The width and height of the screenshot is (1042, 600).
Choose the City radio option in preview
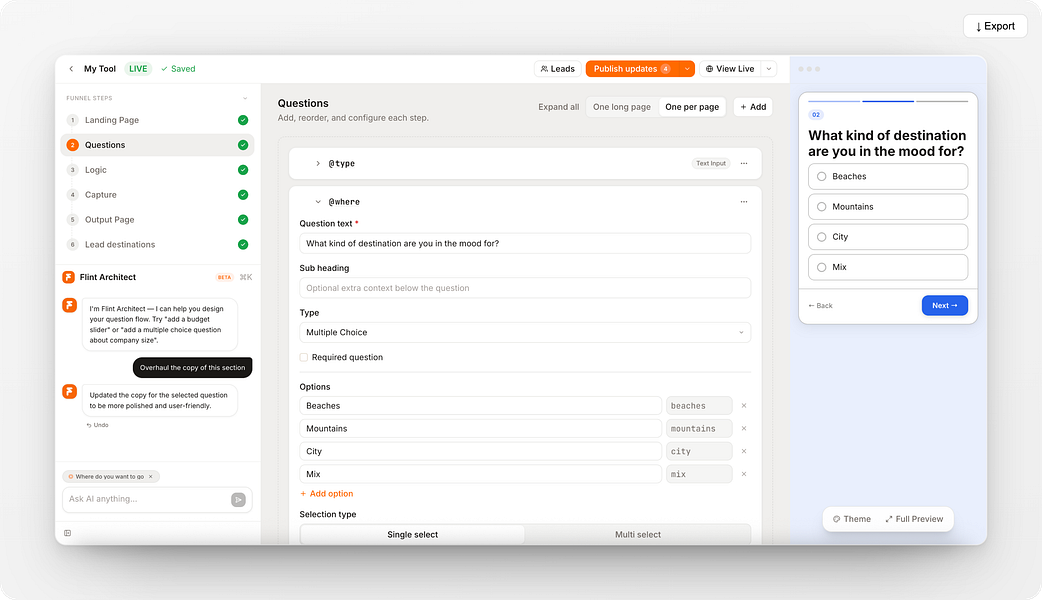tap(821, 237)
